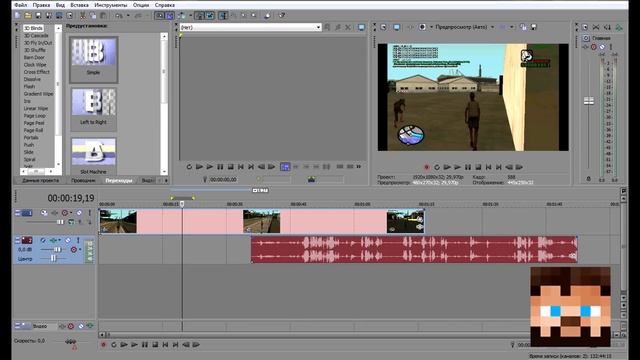Open the Файл menu
The image size is (640, 360).
click(x=20, y=5)
